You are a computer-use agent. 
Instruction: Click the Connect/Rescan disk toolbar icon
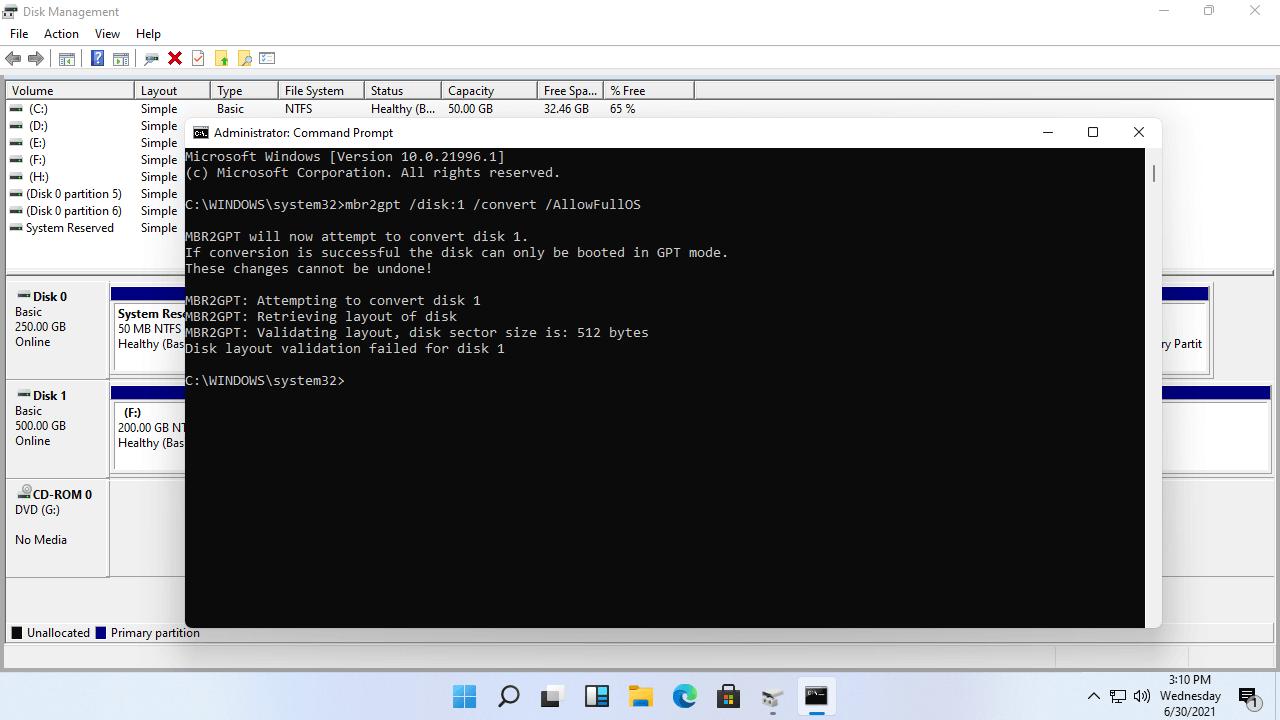coord(151,59)
